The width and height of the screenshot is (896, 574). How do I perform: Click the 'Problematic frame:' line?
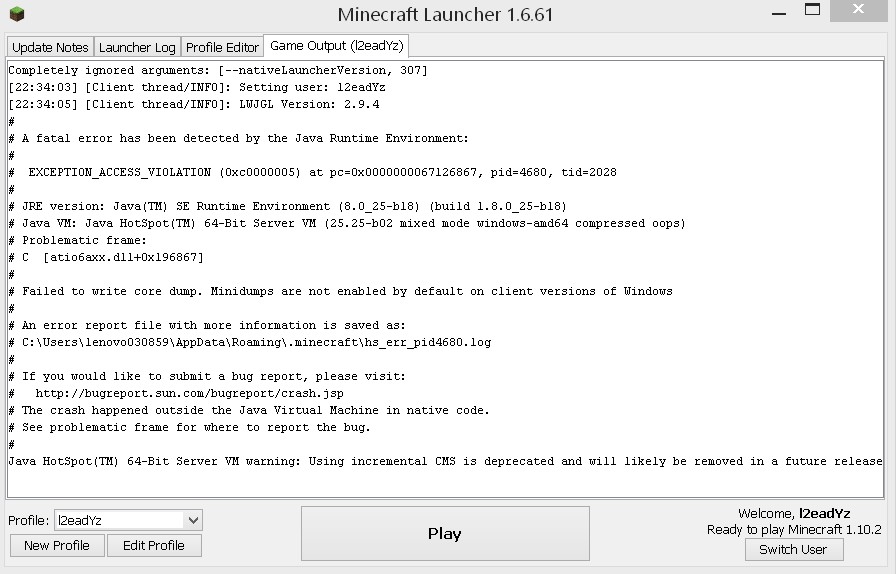pyautogui.click(x=78, y=240)
